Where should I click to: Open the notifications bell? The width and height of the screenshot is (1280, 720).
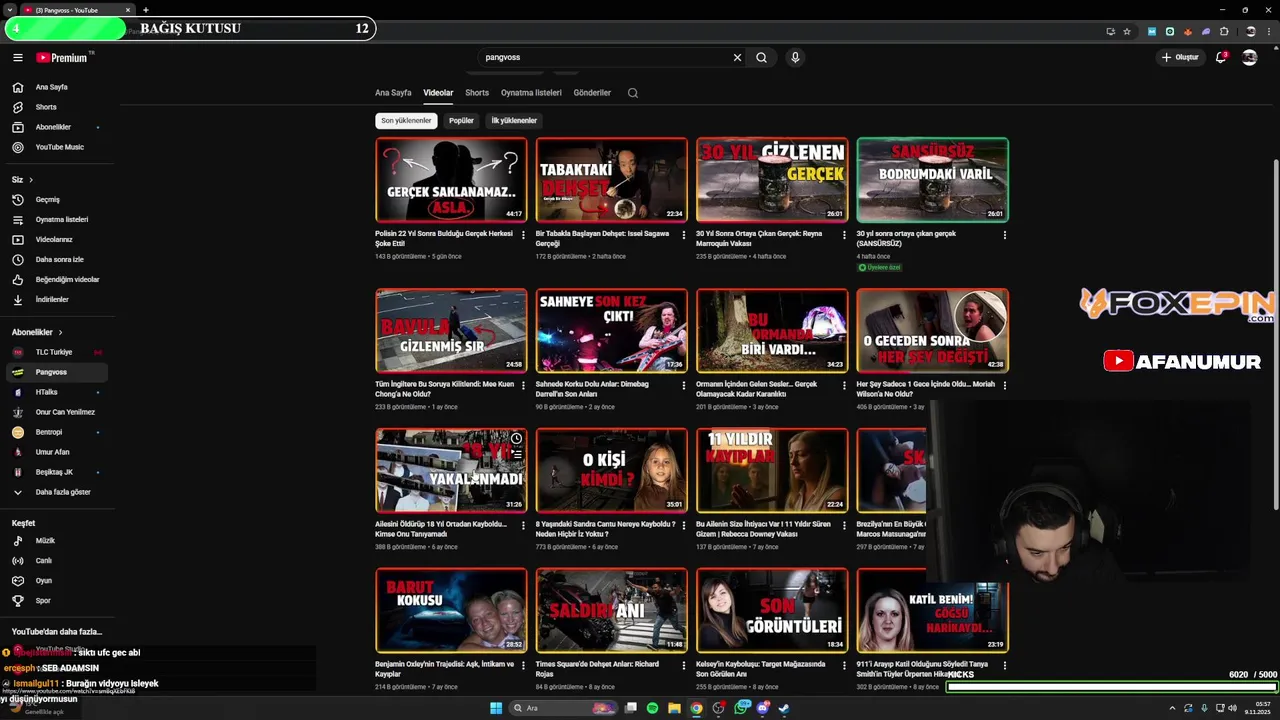[1221, 58]
